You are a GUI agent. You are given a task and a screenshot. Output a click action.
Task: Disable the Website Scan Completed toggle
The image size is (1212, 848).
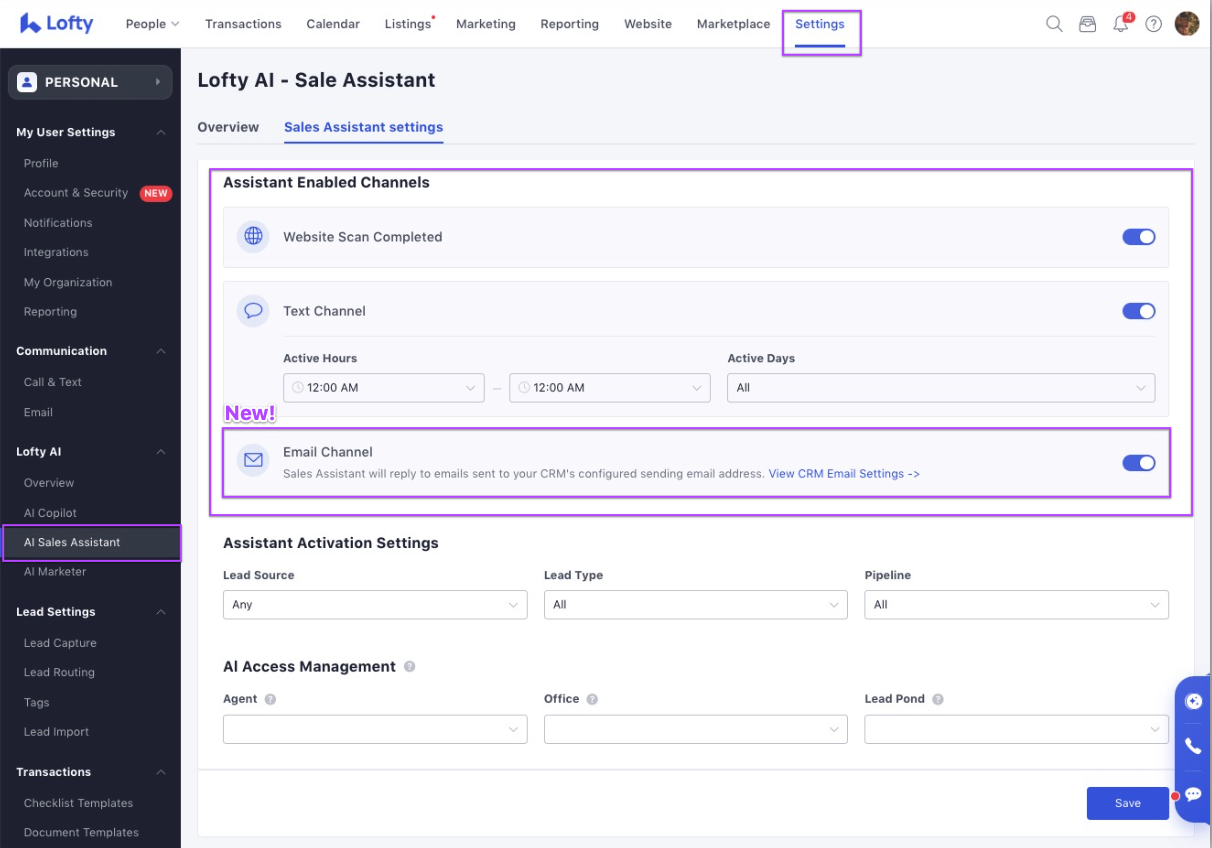point(1138,237)
